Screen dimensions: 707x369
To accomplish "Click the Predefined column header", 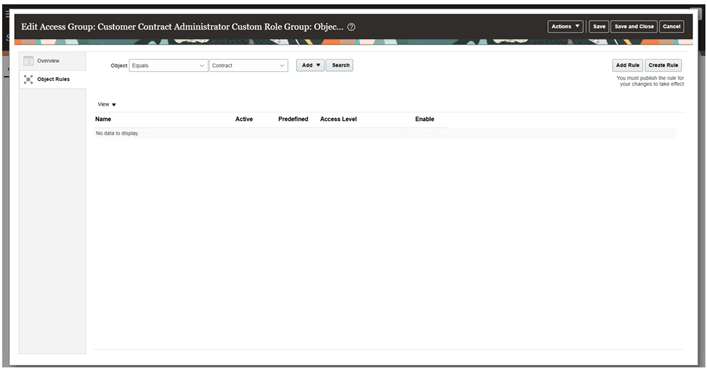I will coord(293,119).
